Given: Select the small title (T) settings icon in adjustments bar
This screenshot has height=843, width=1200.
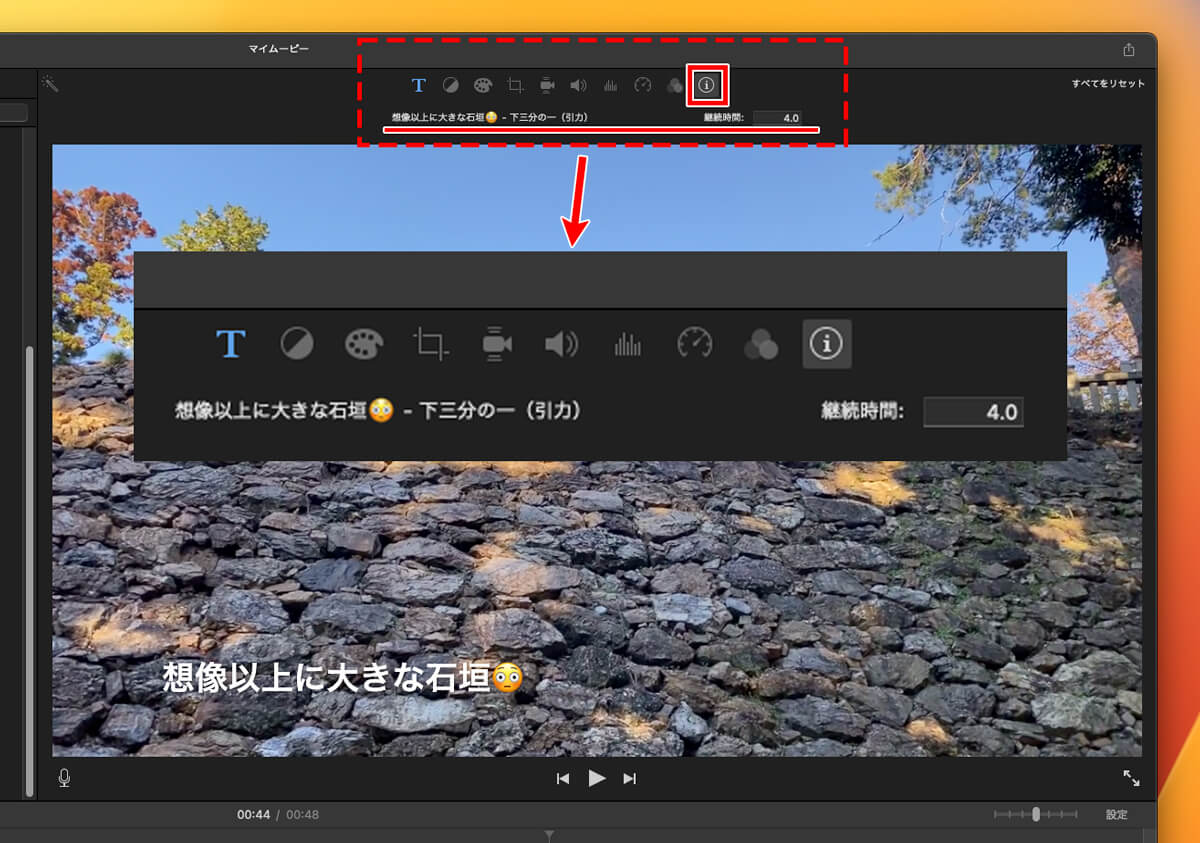Looking at the screenshot, I should coord(419,85).
